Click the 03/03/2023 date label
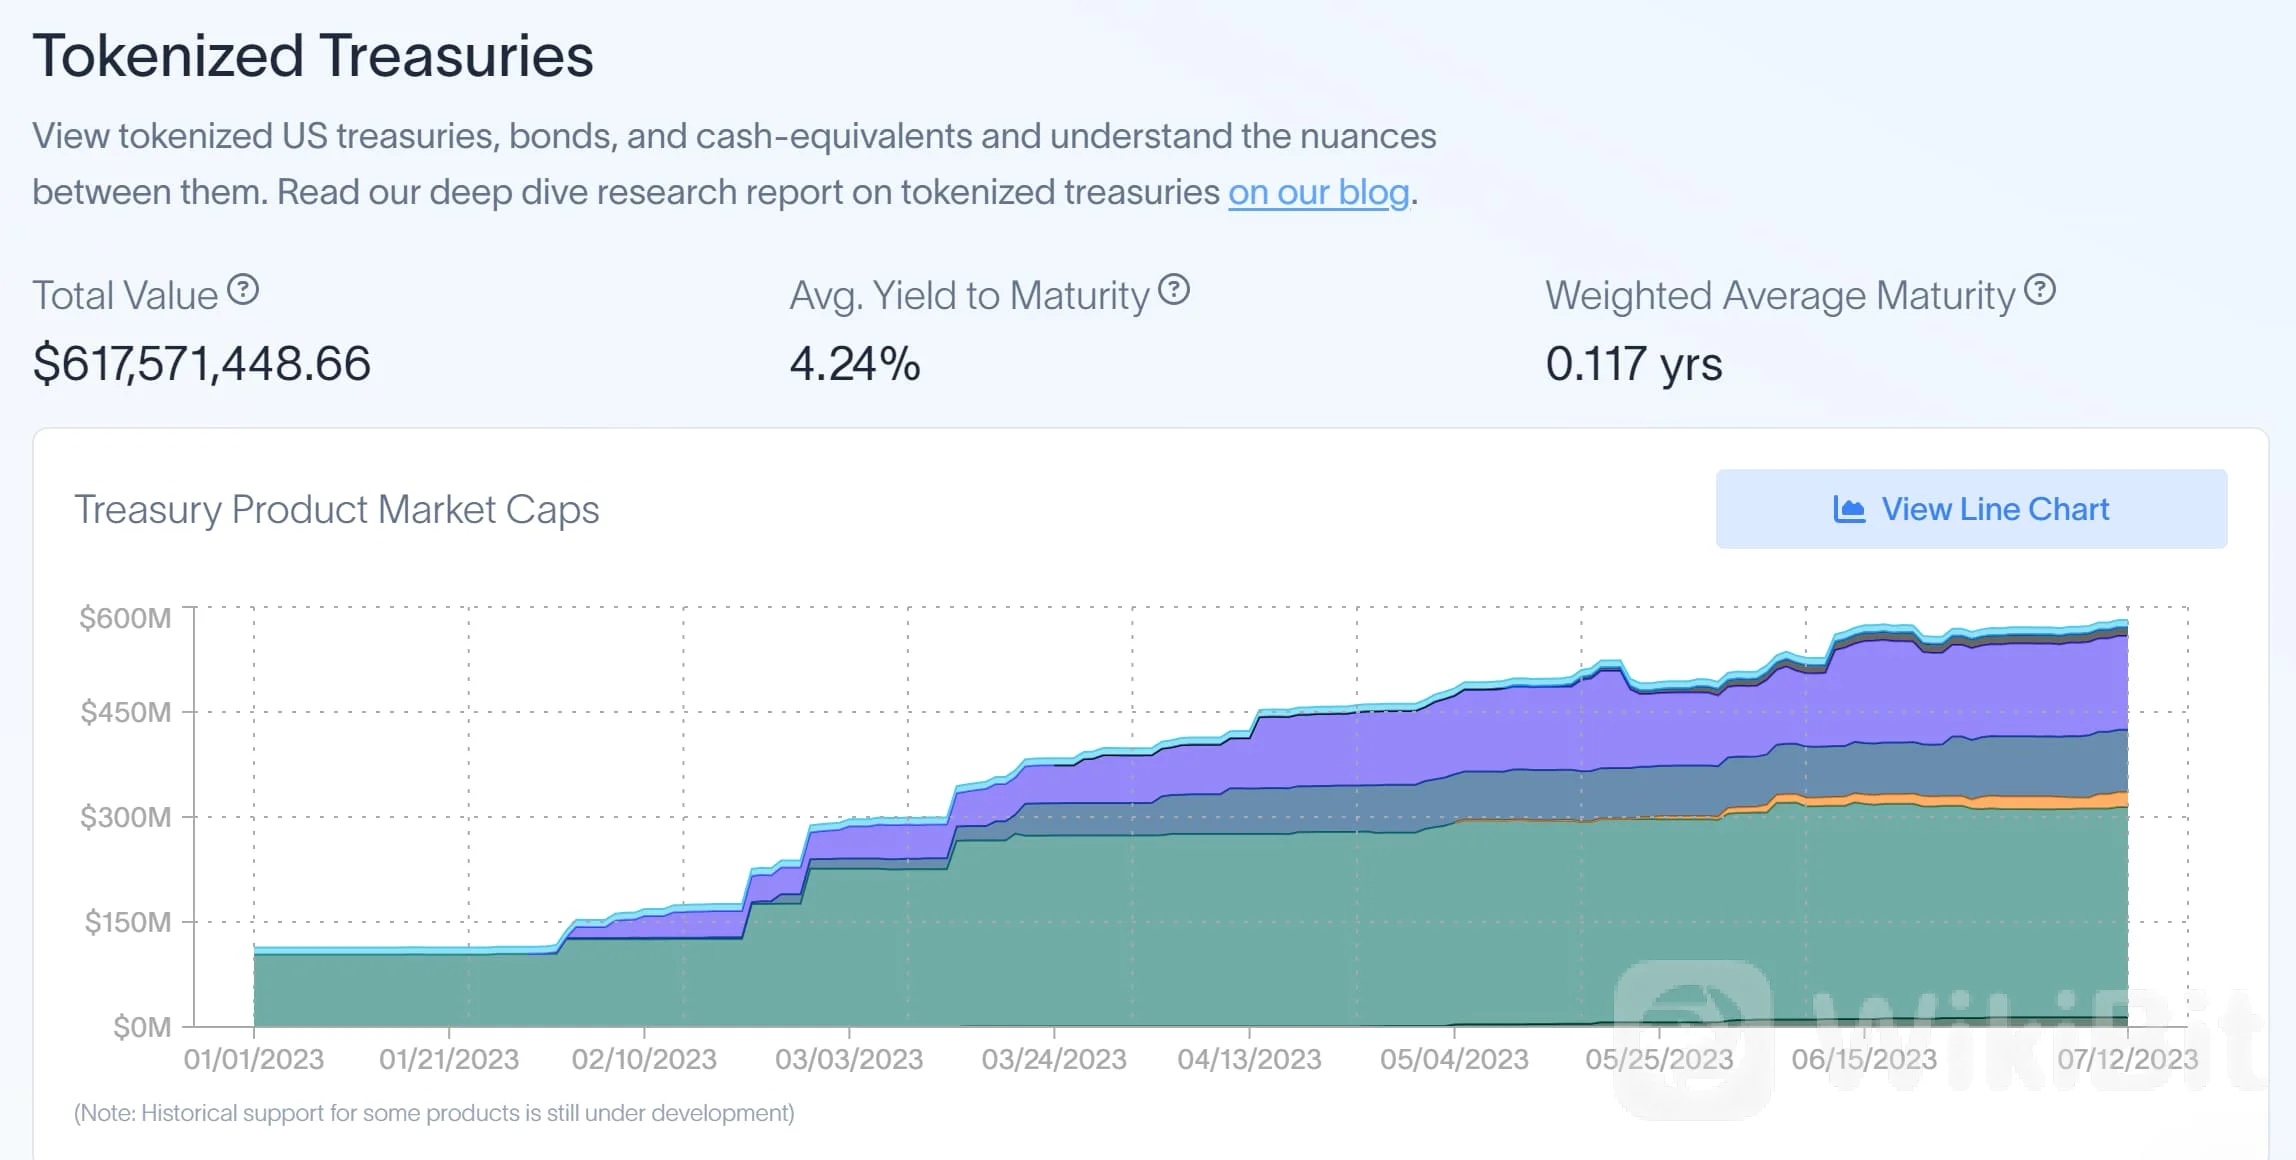The image size is (2296, 1160). click(x=849, y=1060)
